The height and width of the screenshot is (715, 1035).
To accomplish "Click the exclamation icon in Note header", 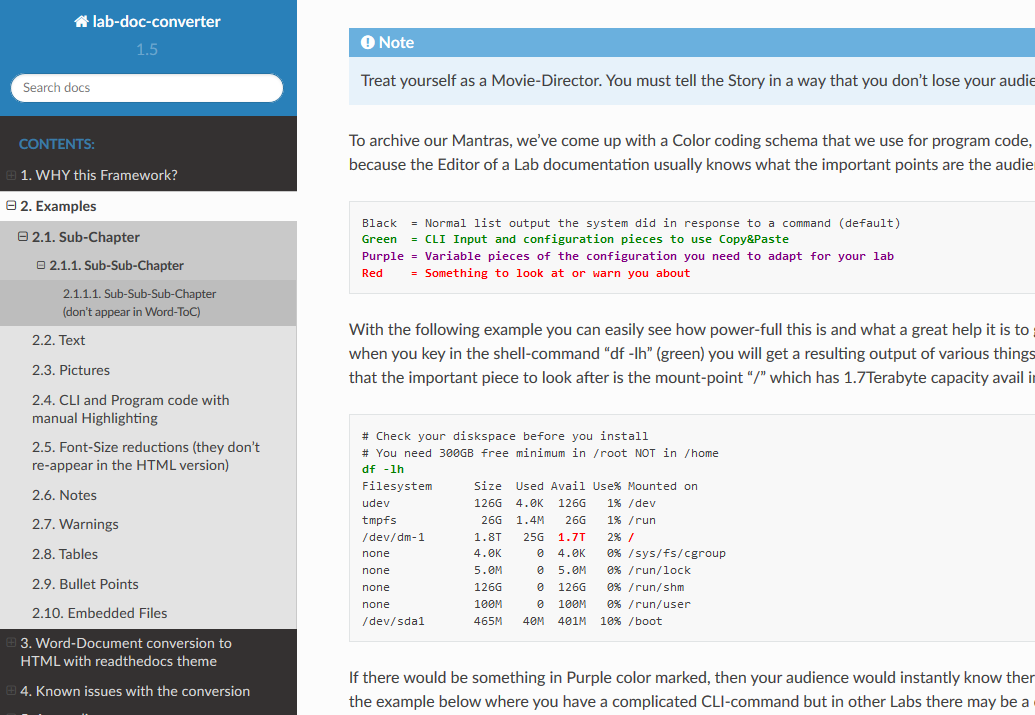I will 368,42.
